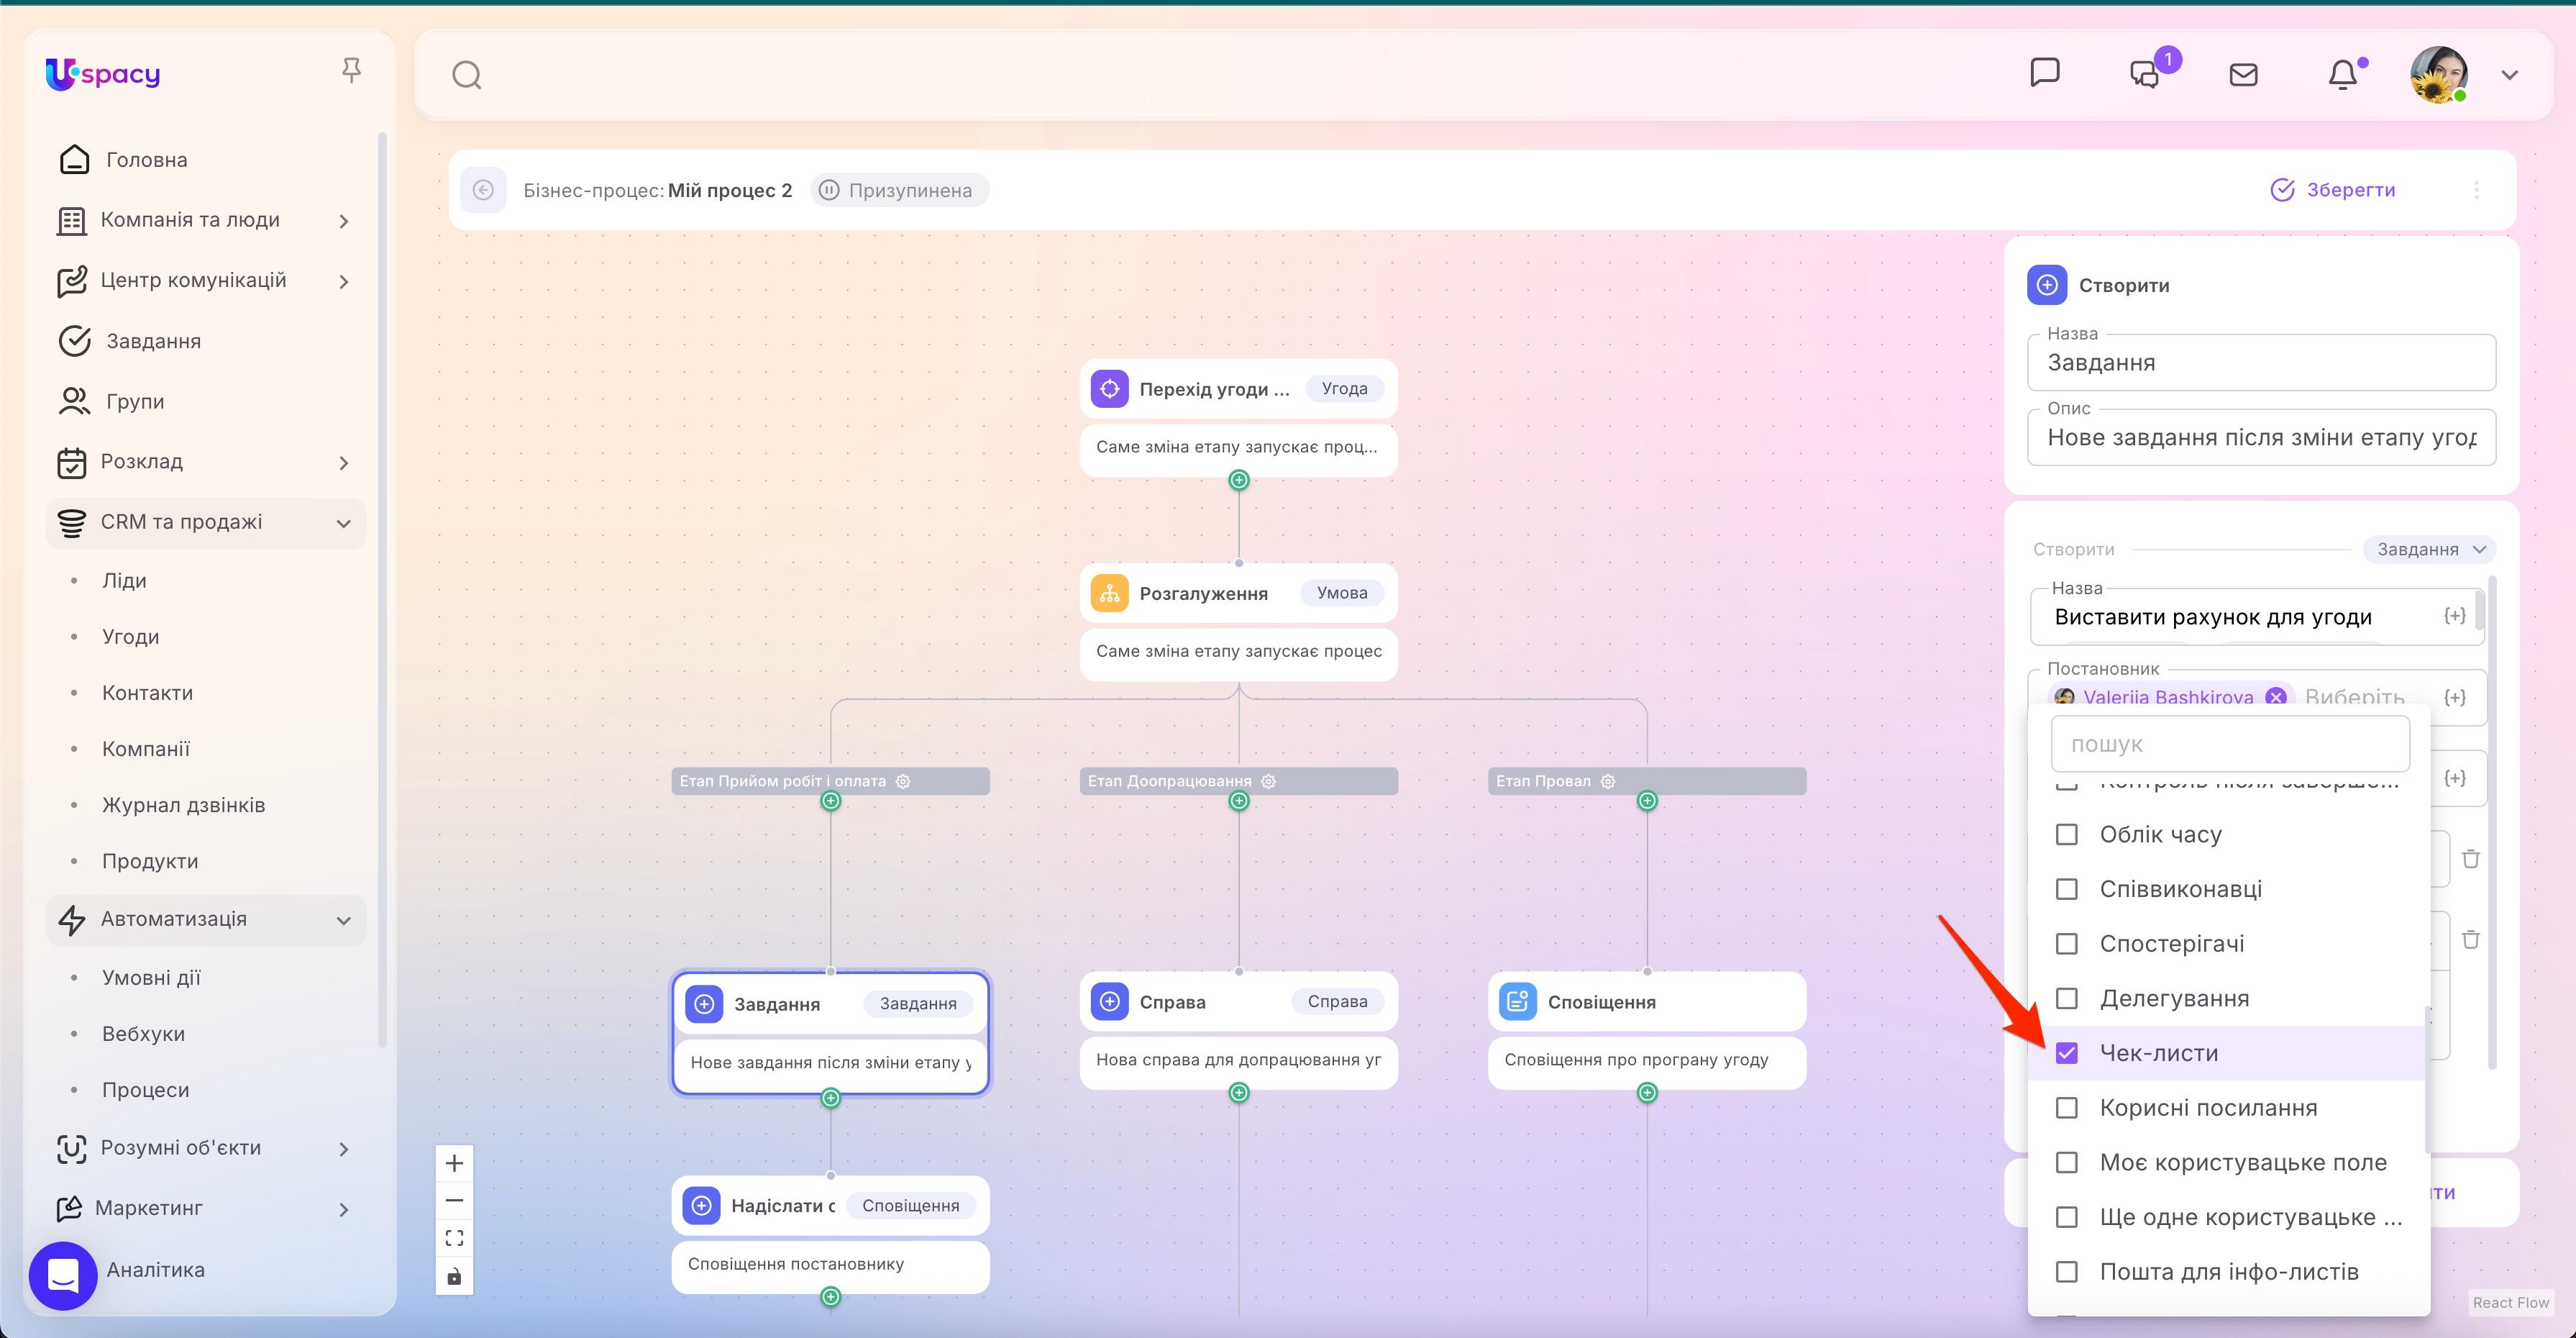Open the mail envelope icon

tap(2243, 74)
